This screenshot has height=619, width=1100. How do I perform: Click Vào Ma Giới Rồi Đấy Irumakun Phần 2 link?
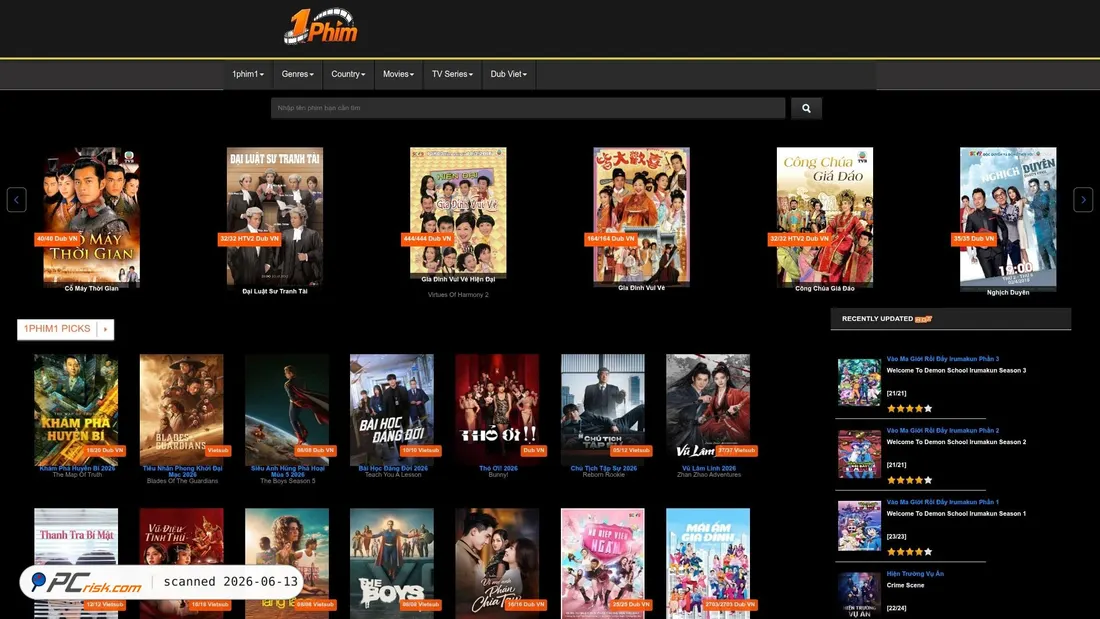pos(942,430)
